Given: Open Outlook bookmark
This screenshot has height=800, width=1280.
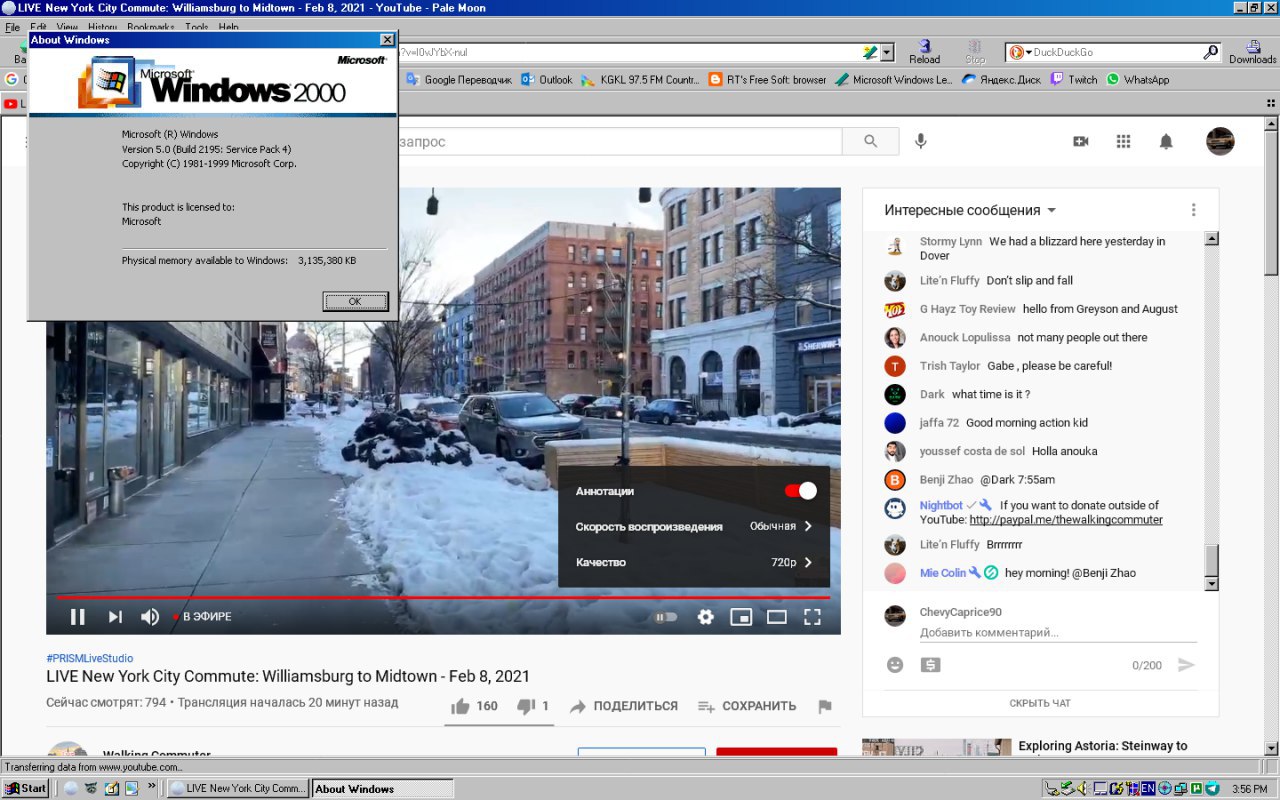Looking at the screenshot, I should pyautogui.click(x=547, y=80).
